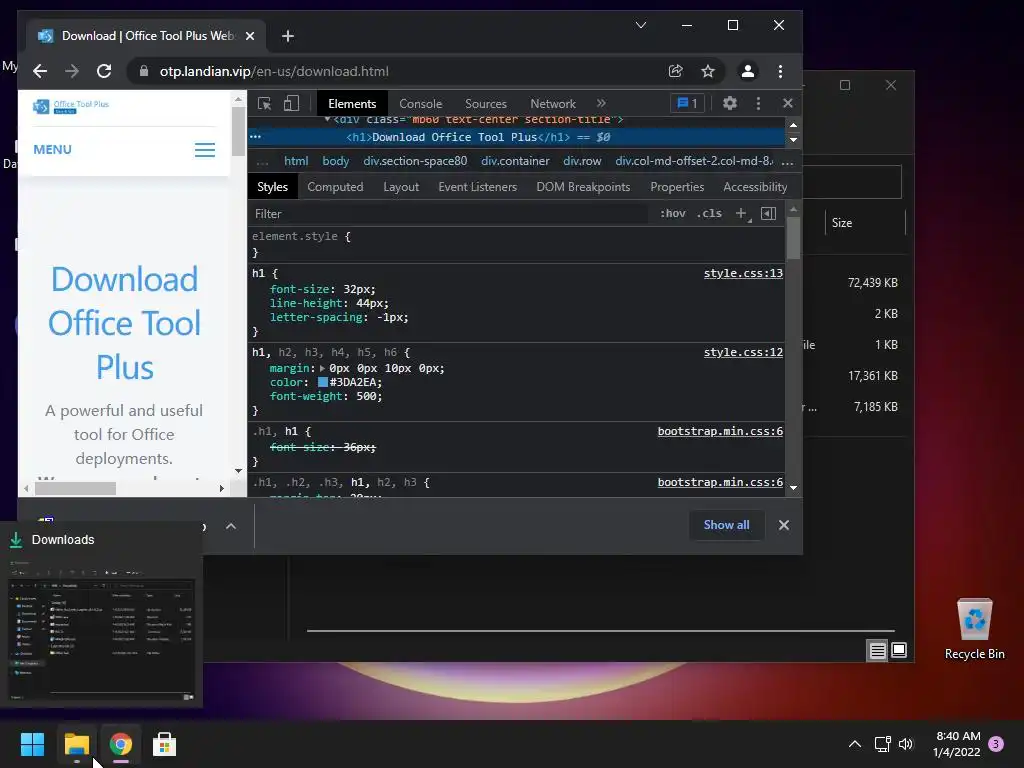Bookmark this page star icon
This screenshot has width=1024, height=768.
(708, 71)
